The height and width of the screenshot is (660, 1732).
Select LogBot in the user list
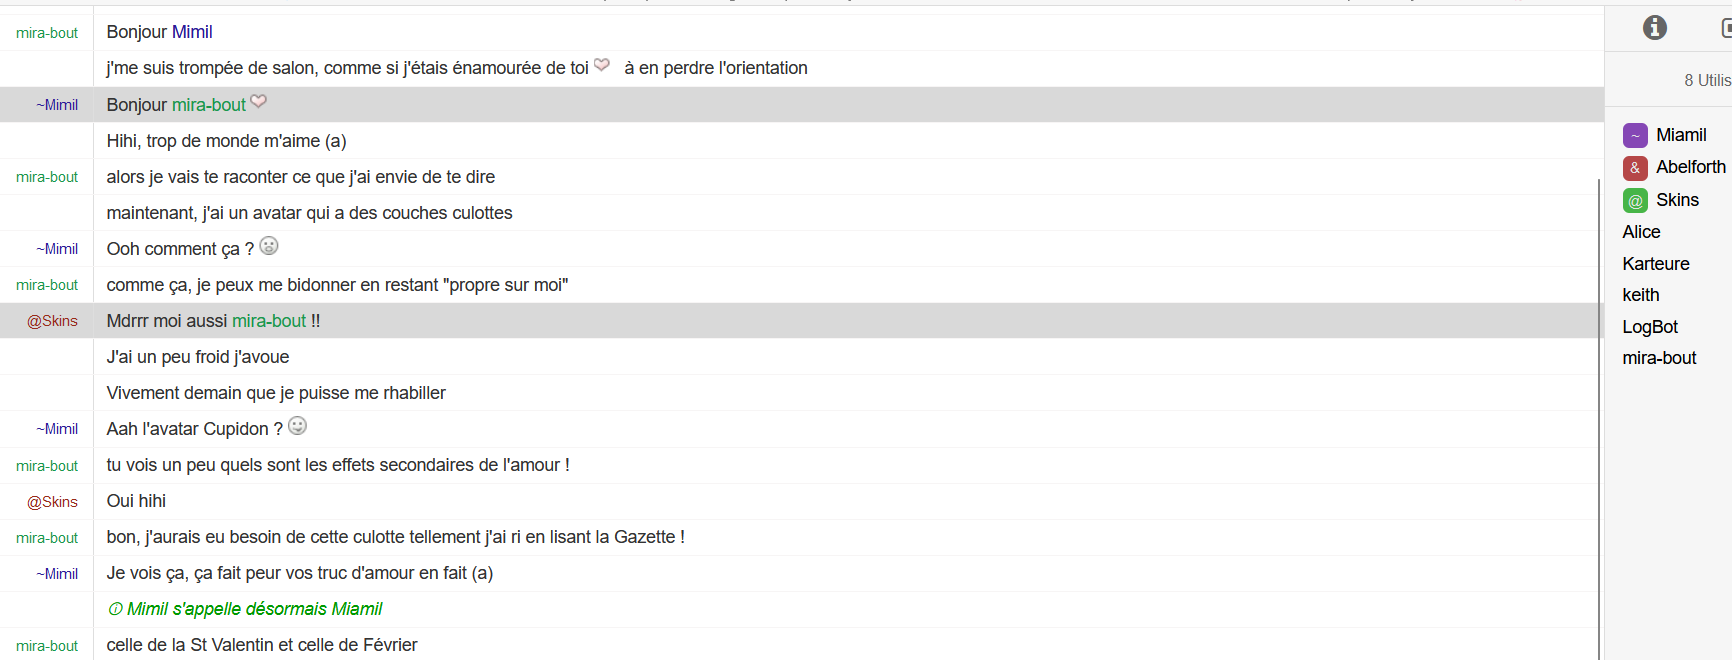[1650, 327]
